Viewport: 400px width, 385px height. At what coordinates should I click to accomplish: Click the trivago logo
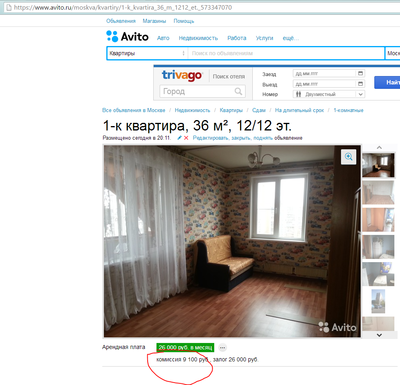pos(182,75)
